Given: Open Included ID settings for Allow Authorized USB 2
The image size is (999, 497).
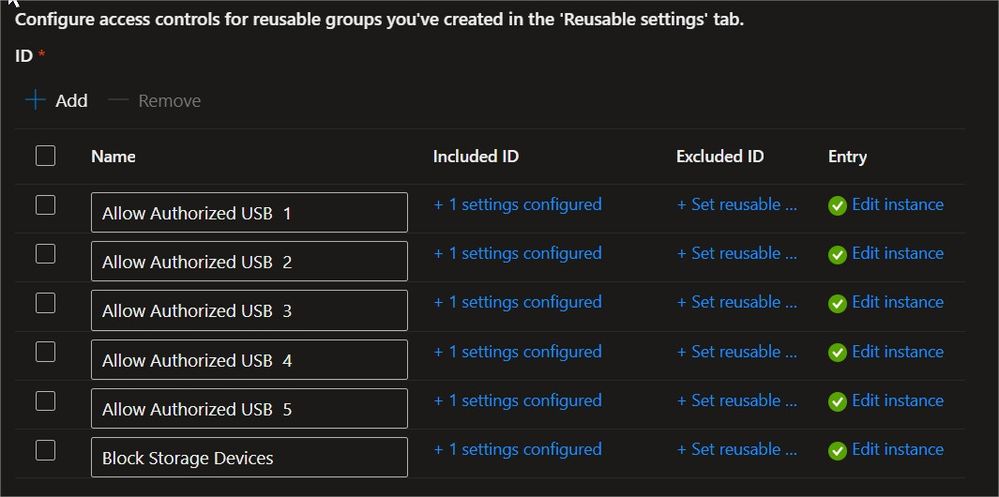Looking at the screenshot, I should click(x=517, y=253).
